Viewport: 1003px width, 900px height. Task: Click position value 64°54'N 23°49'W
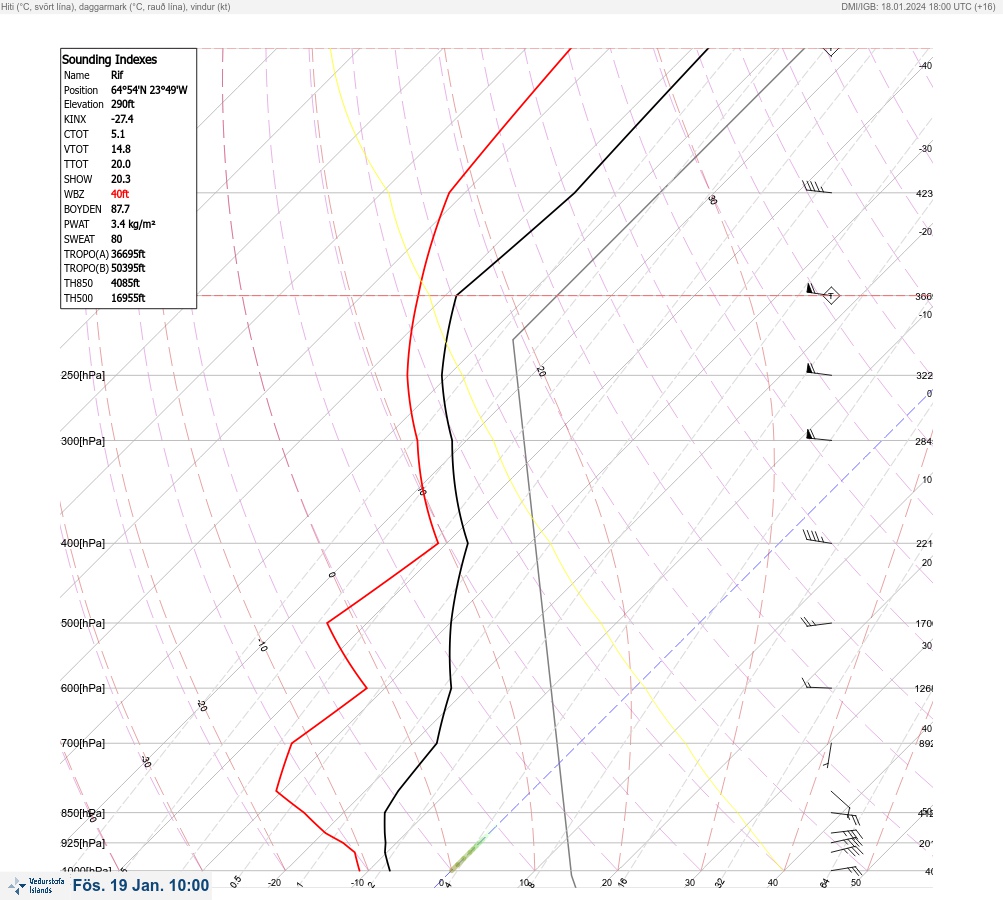[149, 90]
